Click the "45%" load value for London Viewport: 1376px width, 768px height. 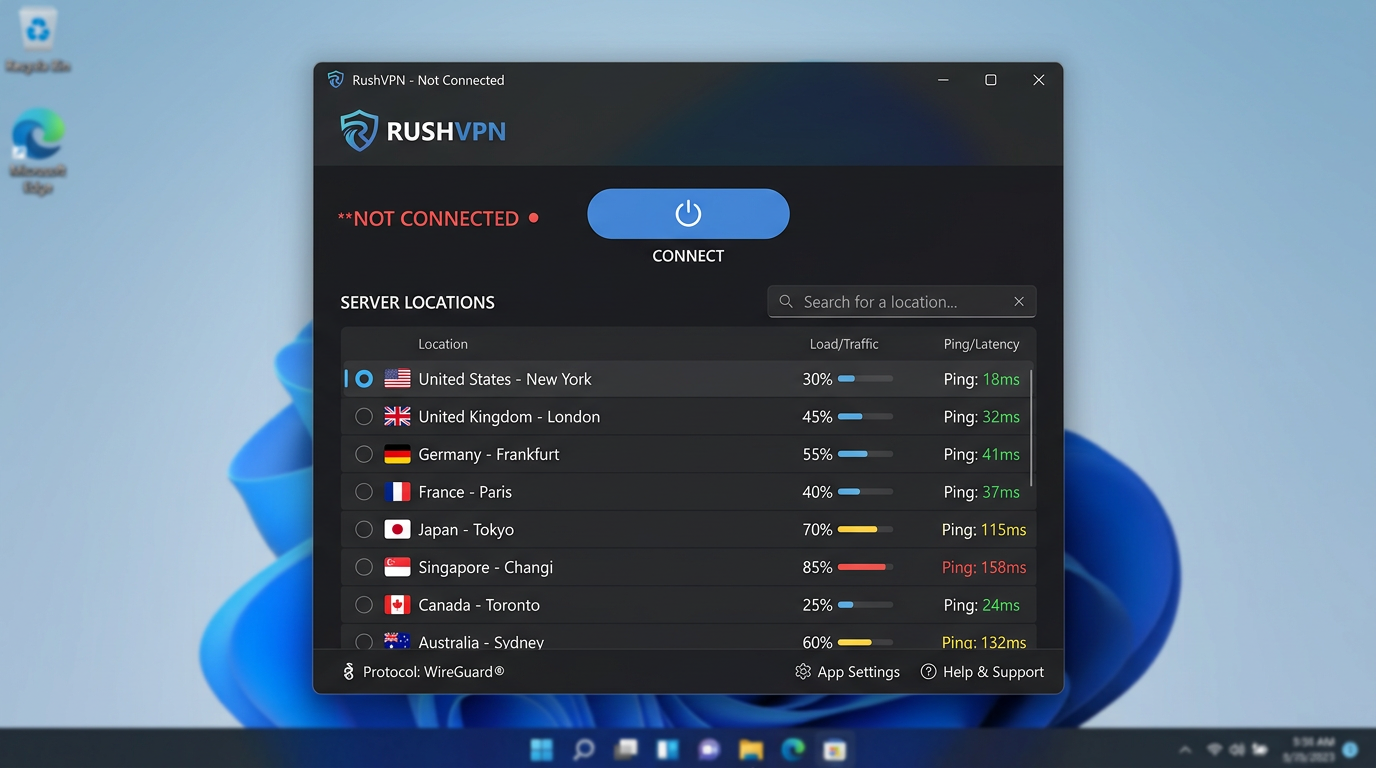point(817,417)
